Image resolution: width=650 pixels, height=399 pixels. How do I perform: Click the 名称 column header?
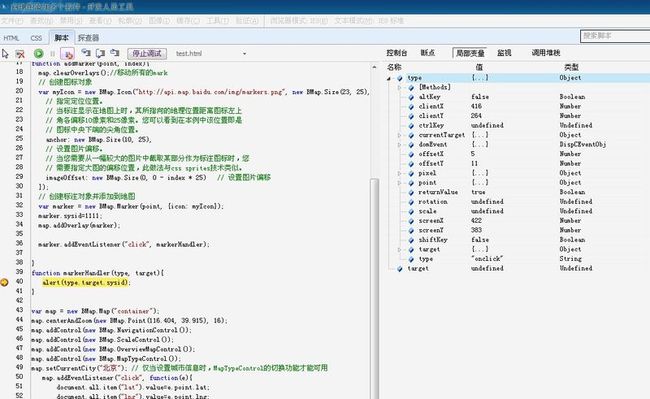(x=394, y=67)
